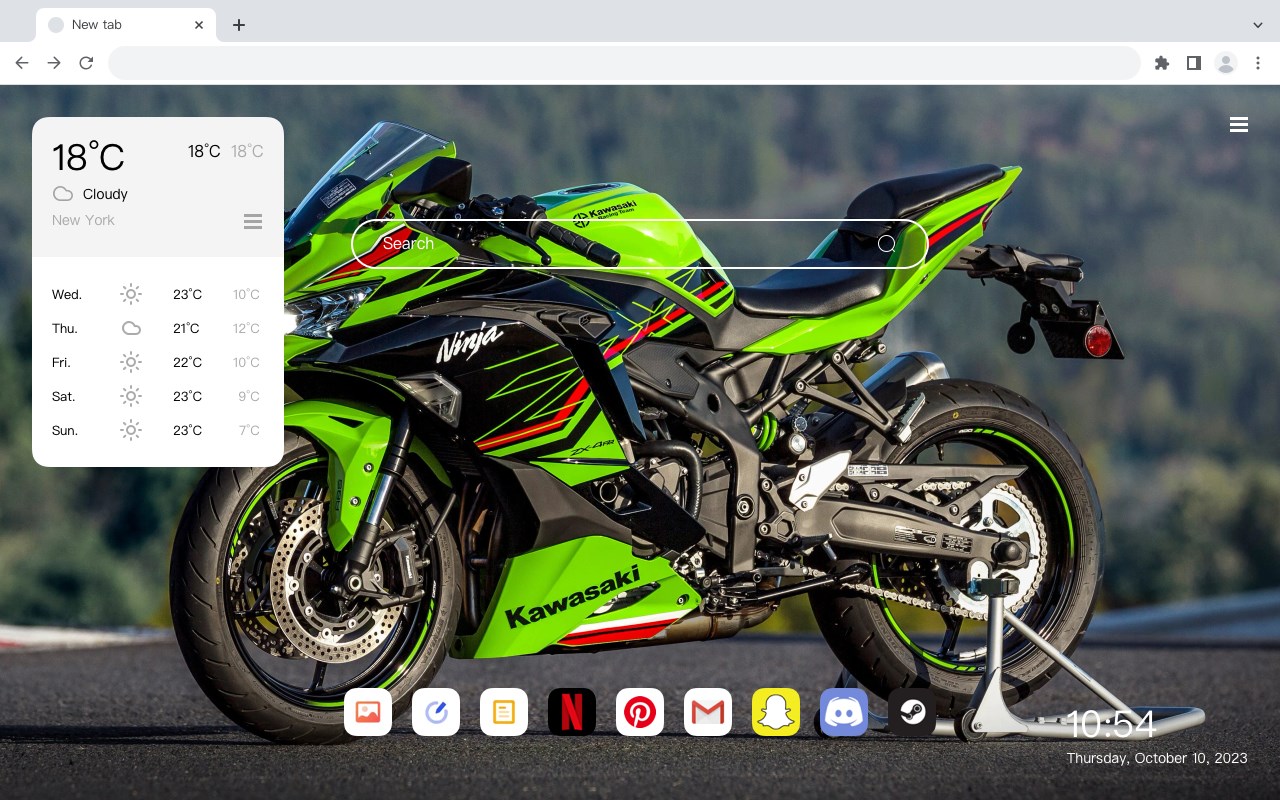
Task: Open the profile avatar menu
Action: tap(1225, 63)
